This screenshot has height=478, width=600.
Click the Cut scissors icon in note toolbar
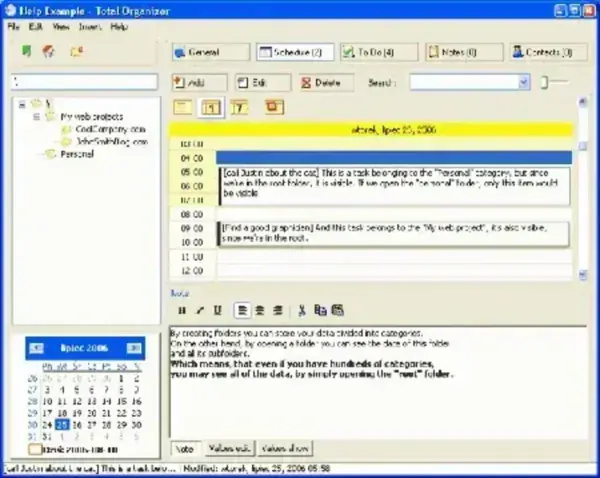point(301,311)
